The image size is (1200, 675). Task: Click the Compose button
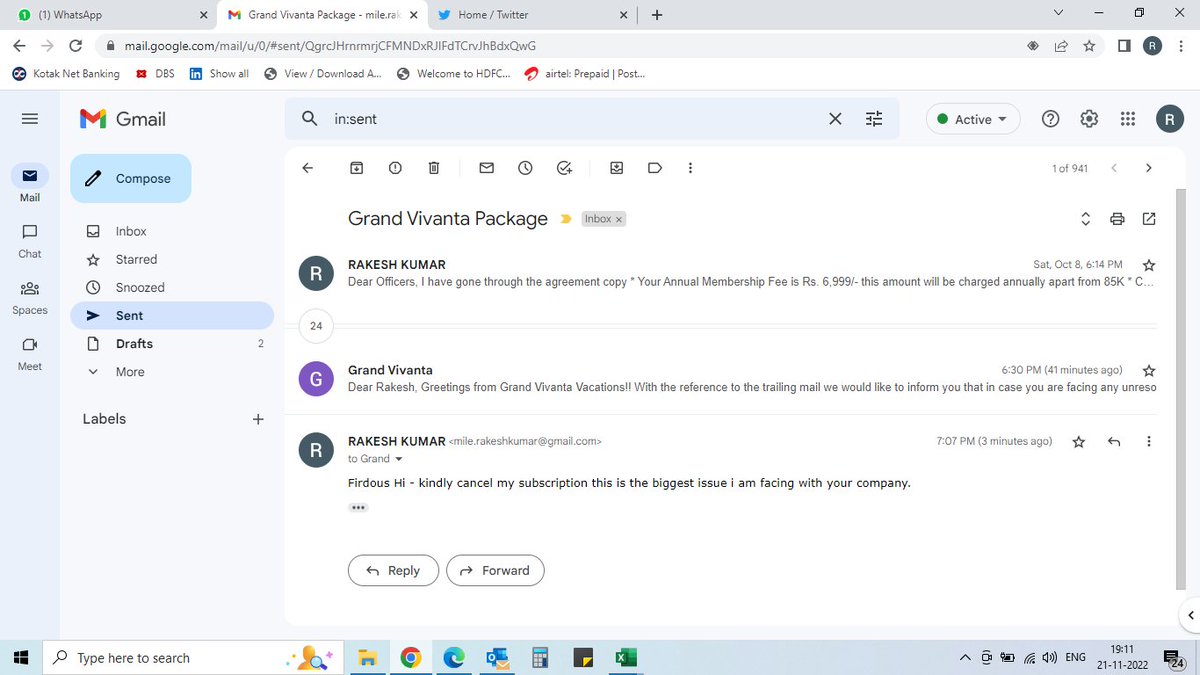pyautogui.click(x=130, y=178)
